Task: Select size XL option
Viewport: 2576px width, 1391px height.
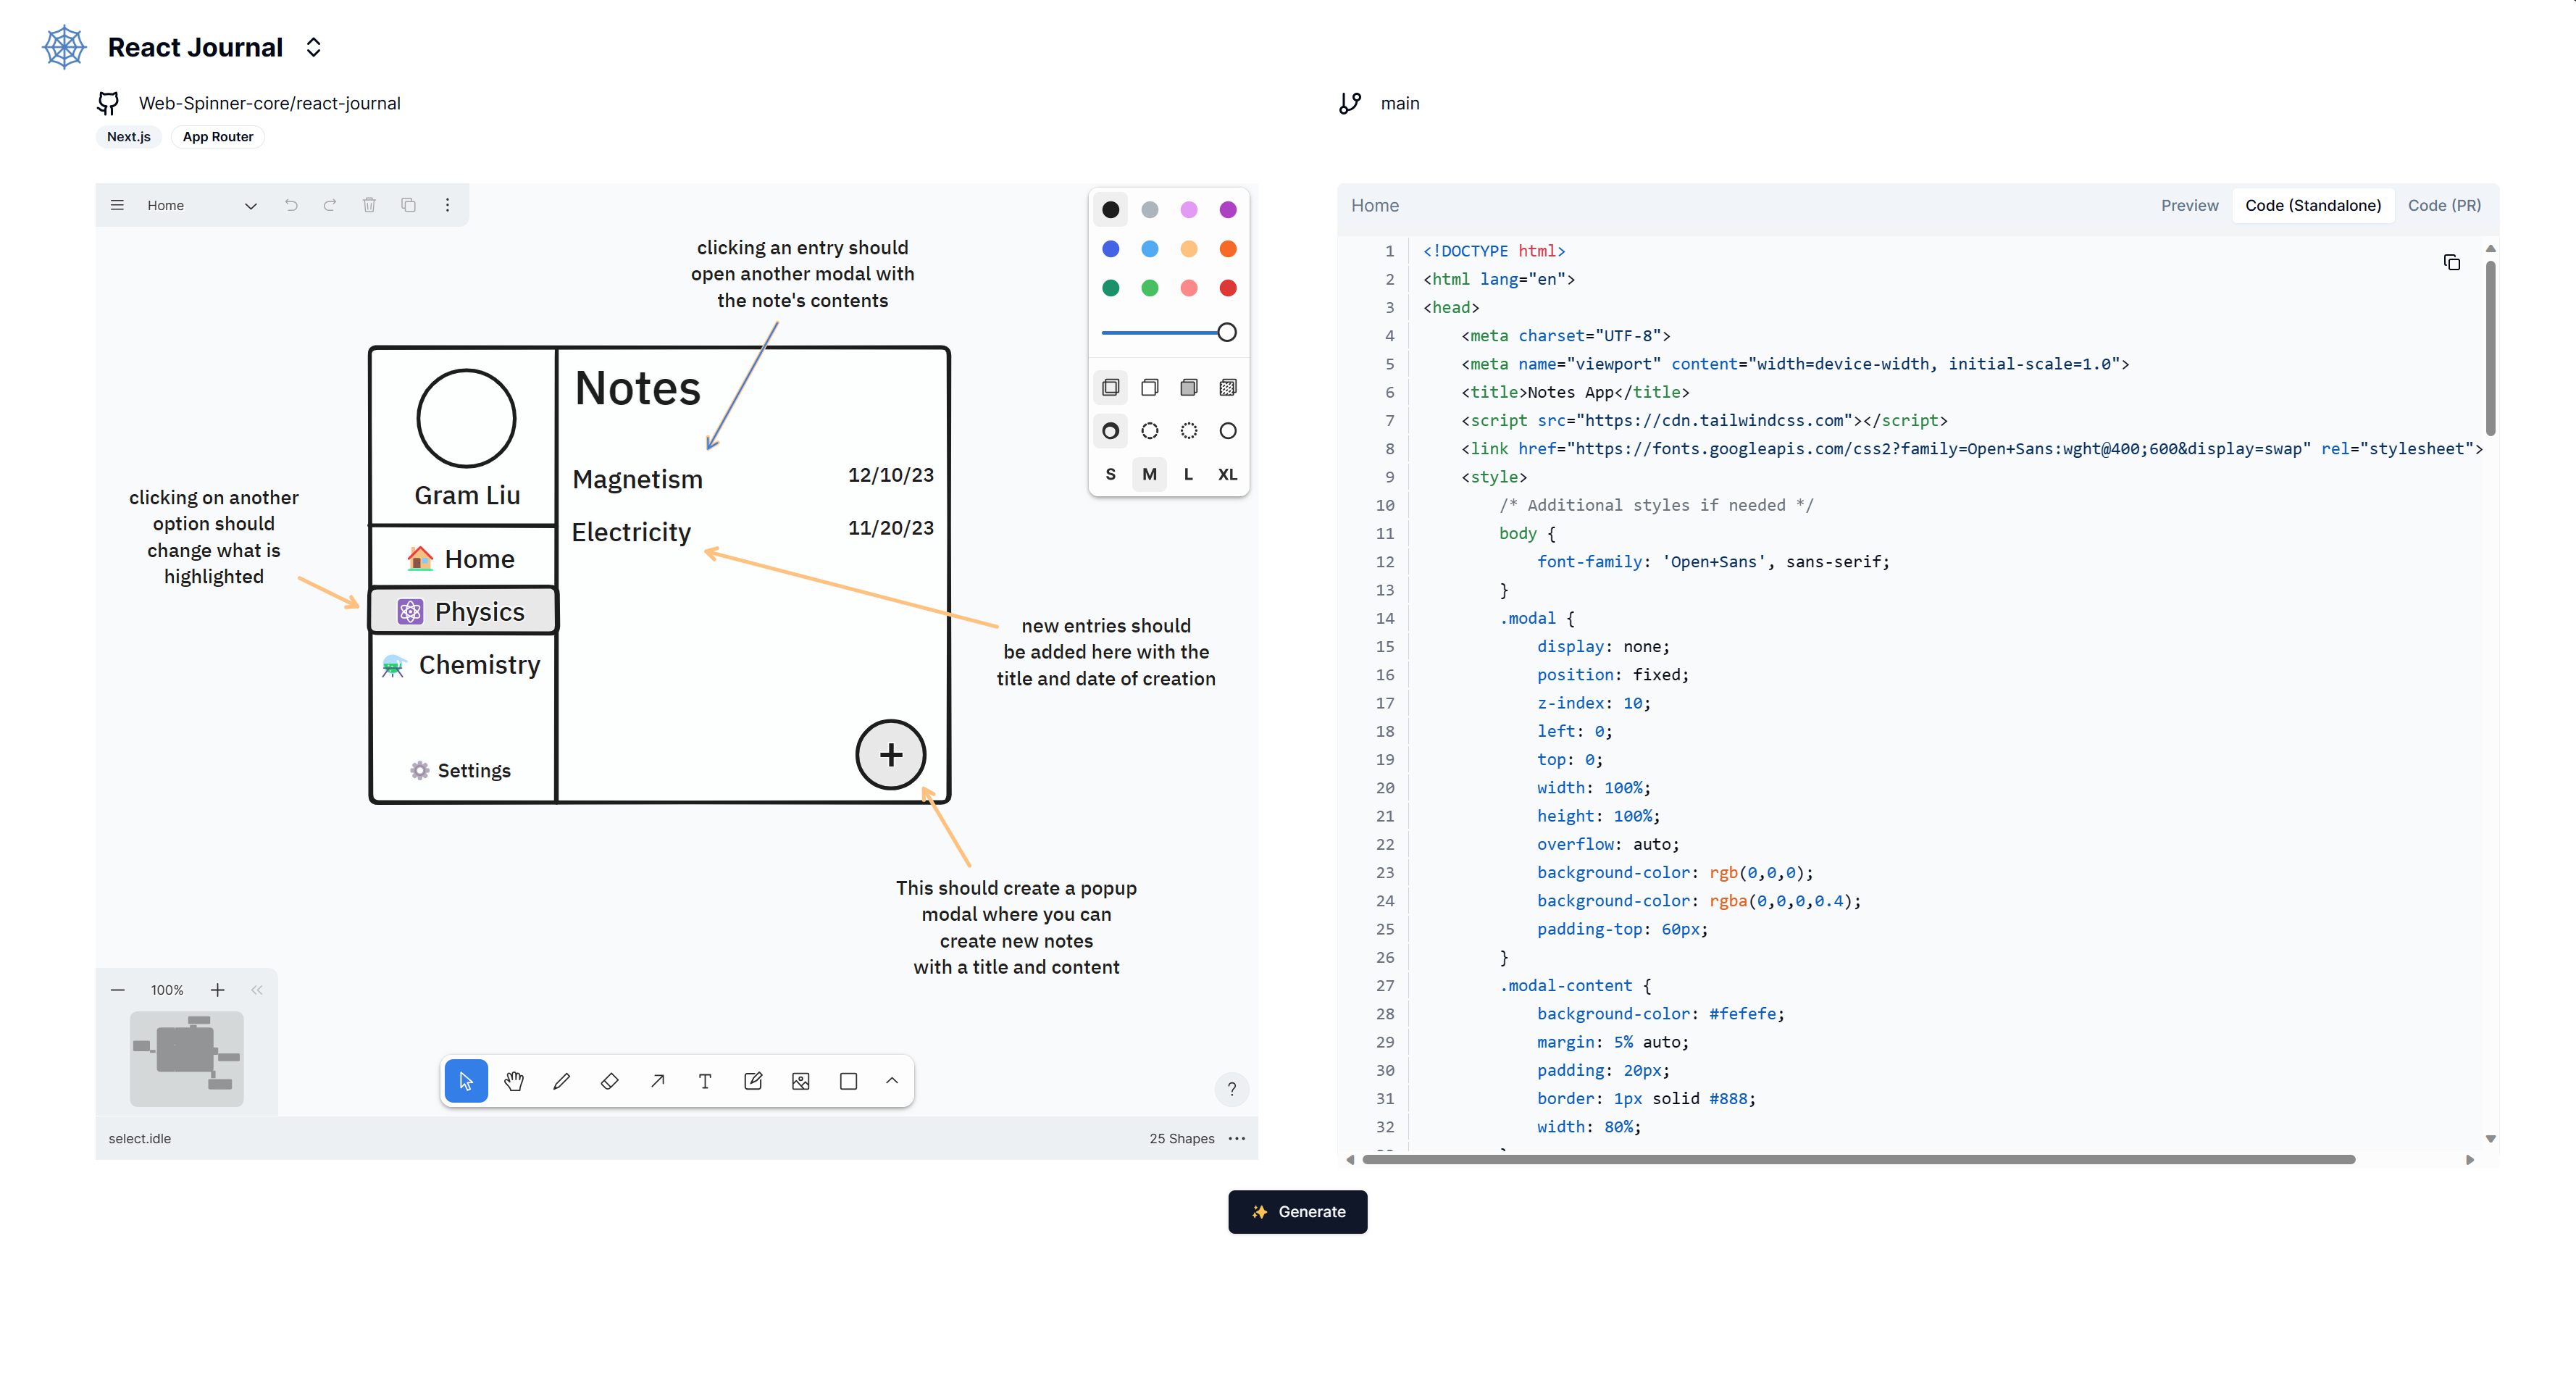Action: point(1228,475)
